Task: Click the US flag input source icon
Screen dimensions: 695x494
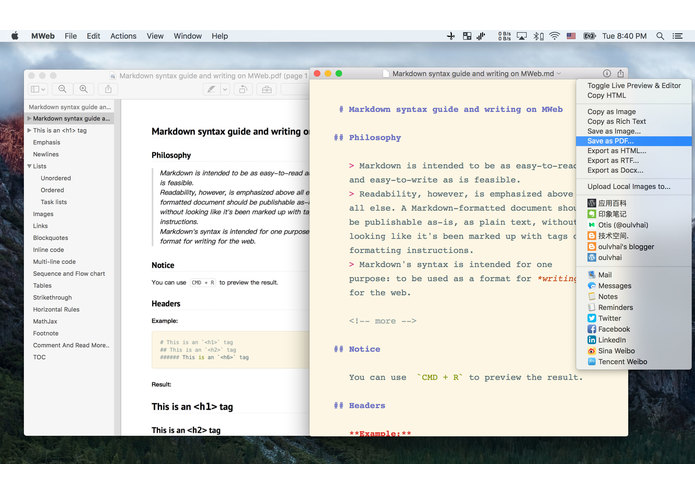Action: pyautogui.click(x=571, y=36)
